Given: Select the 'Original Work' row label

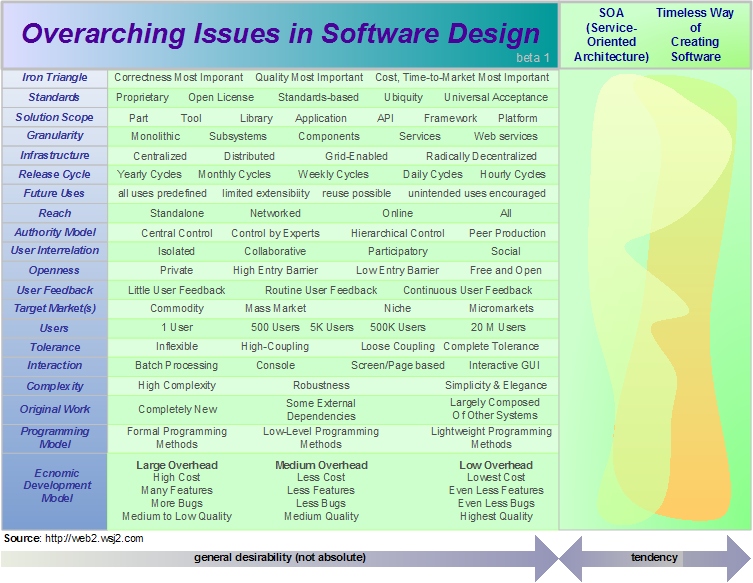Looking at the screenshot, I should (55, 409).
